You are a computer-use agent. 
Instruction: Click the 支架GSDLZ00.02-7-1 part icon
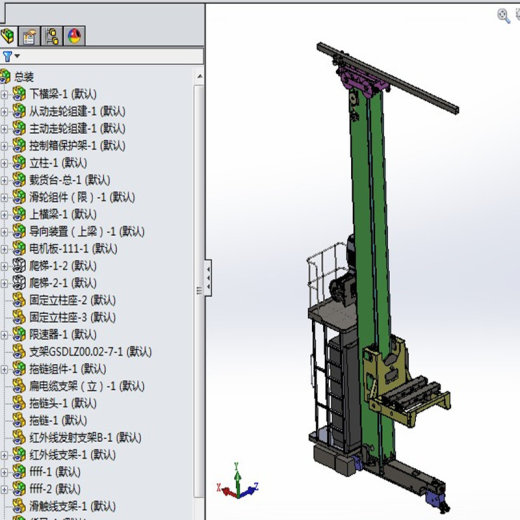tap(19, 351)
